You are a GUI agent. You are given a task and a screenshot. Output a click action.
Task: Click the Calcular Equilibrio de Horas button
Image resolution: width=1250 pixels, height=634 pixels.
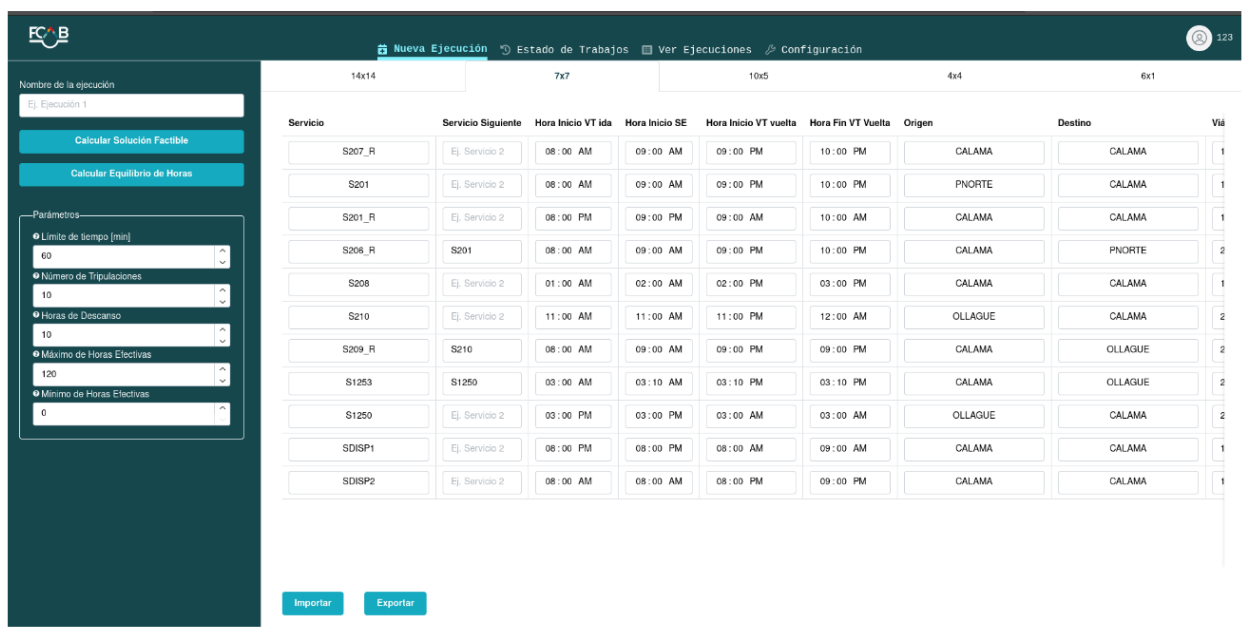pyautogui.click(x=131, y=174)
